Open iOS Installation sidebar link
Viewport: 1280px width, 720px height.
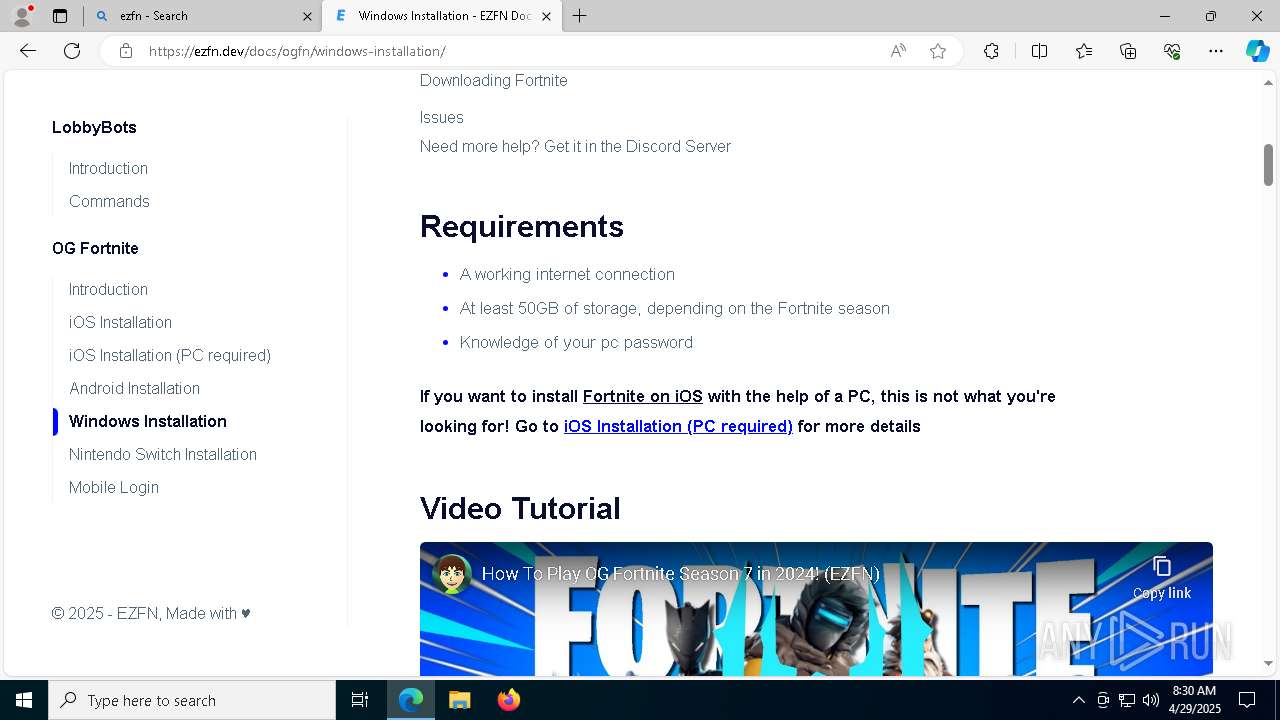[x=120, y=322]
